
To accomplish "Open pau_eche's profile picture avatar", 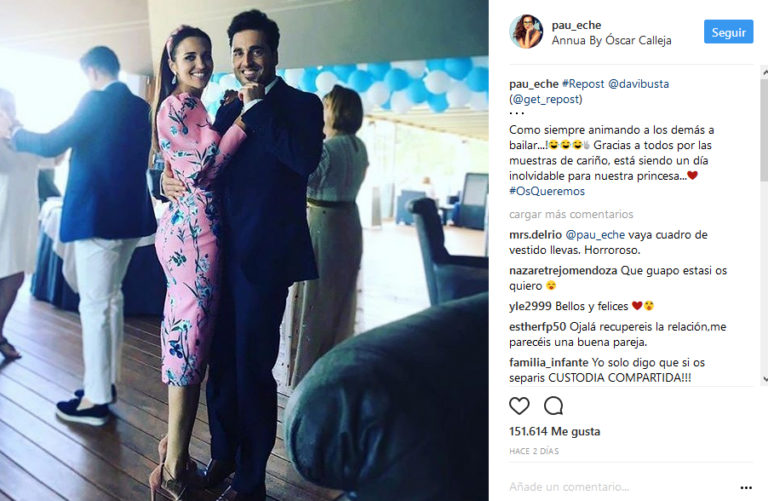I will (526, 32).
